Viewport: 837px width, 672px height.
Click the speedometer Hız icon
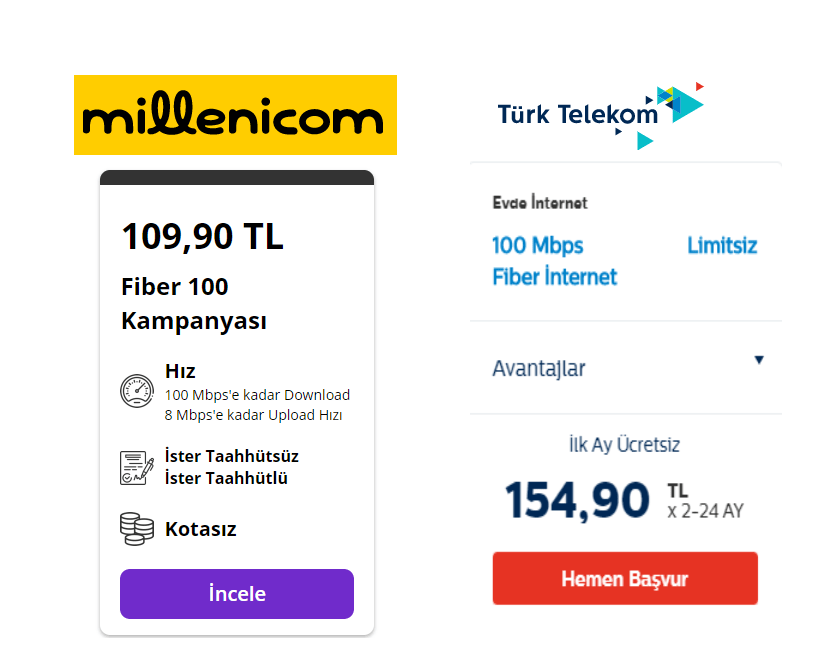tap(137, 391)
